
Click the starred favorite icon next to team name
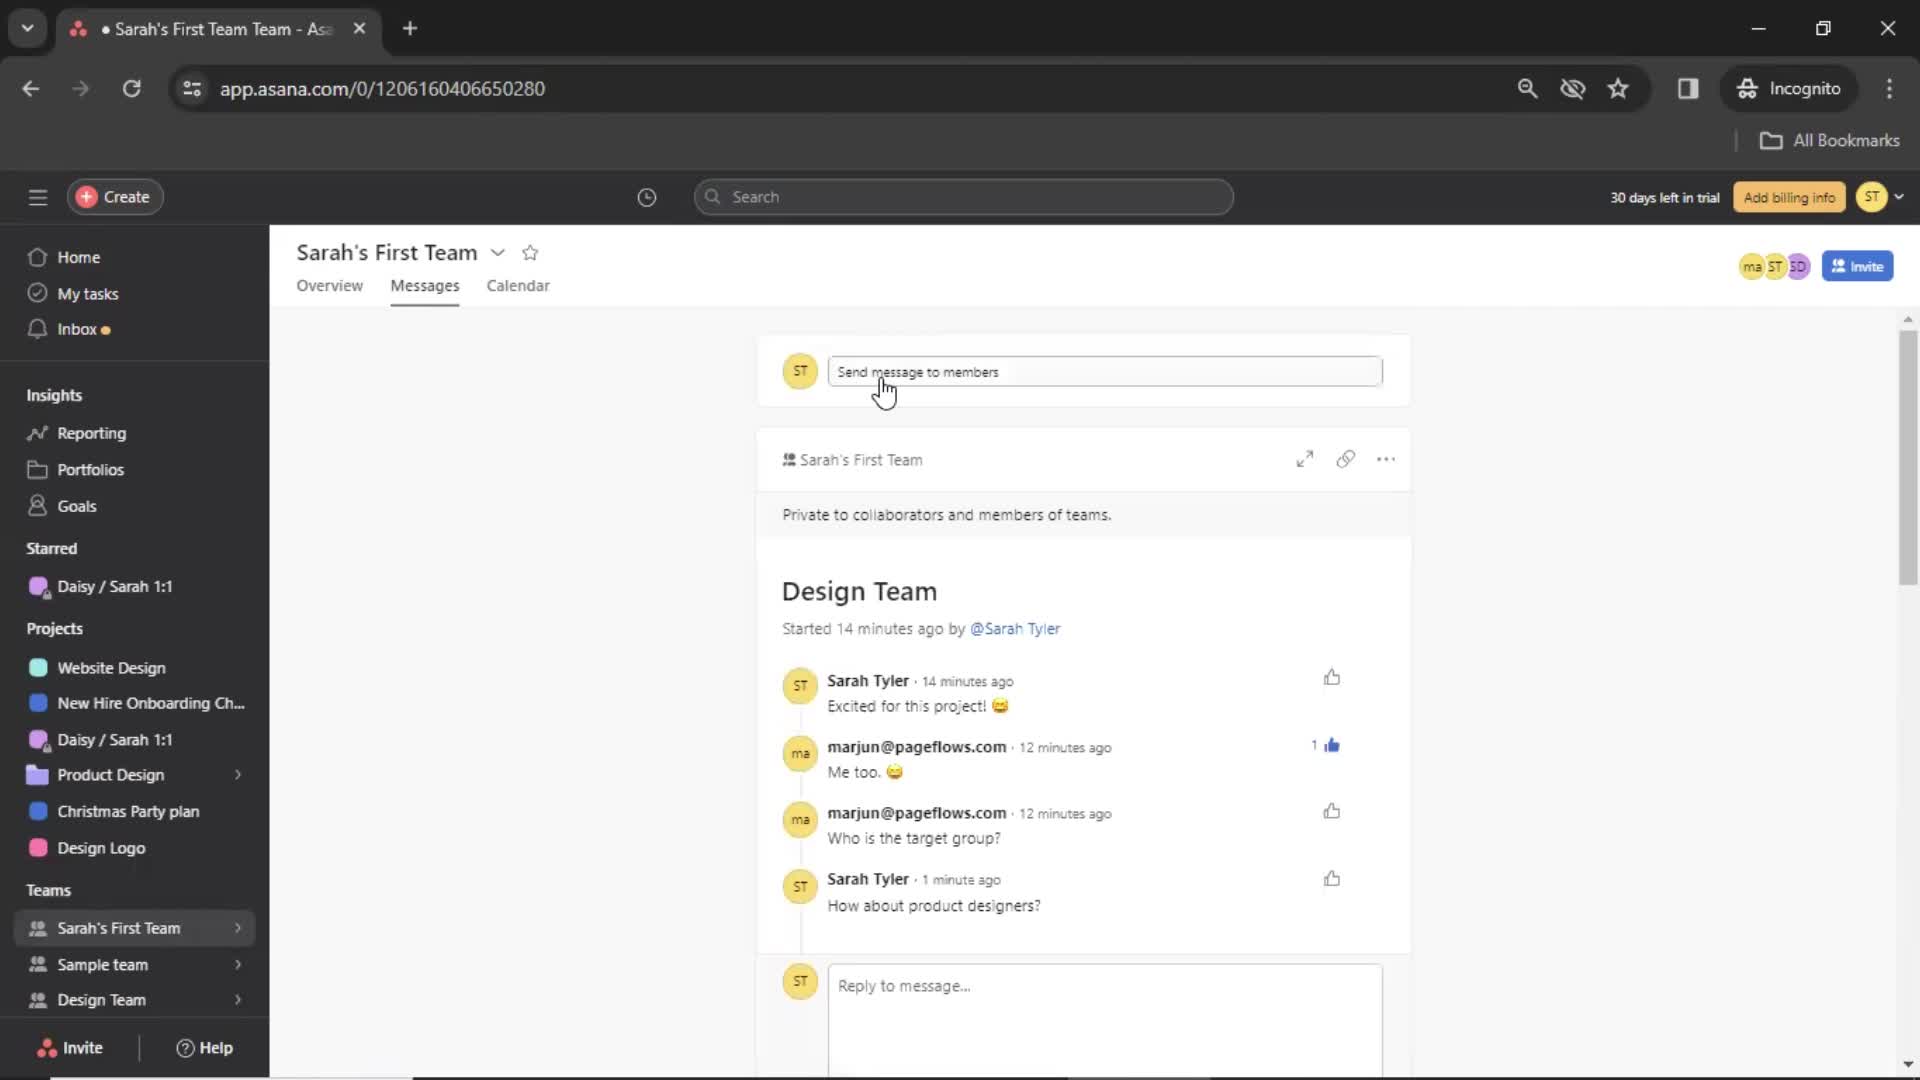point(531,253)
